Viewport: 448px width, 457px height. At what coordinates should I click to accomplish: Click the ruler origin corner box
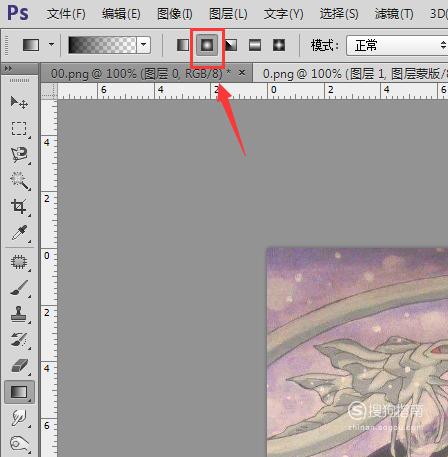(49, 91)
